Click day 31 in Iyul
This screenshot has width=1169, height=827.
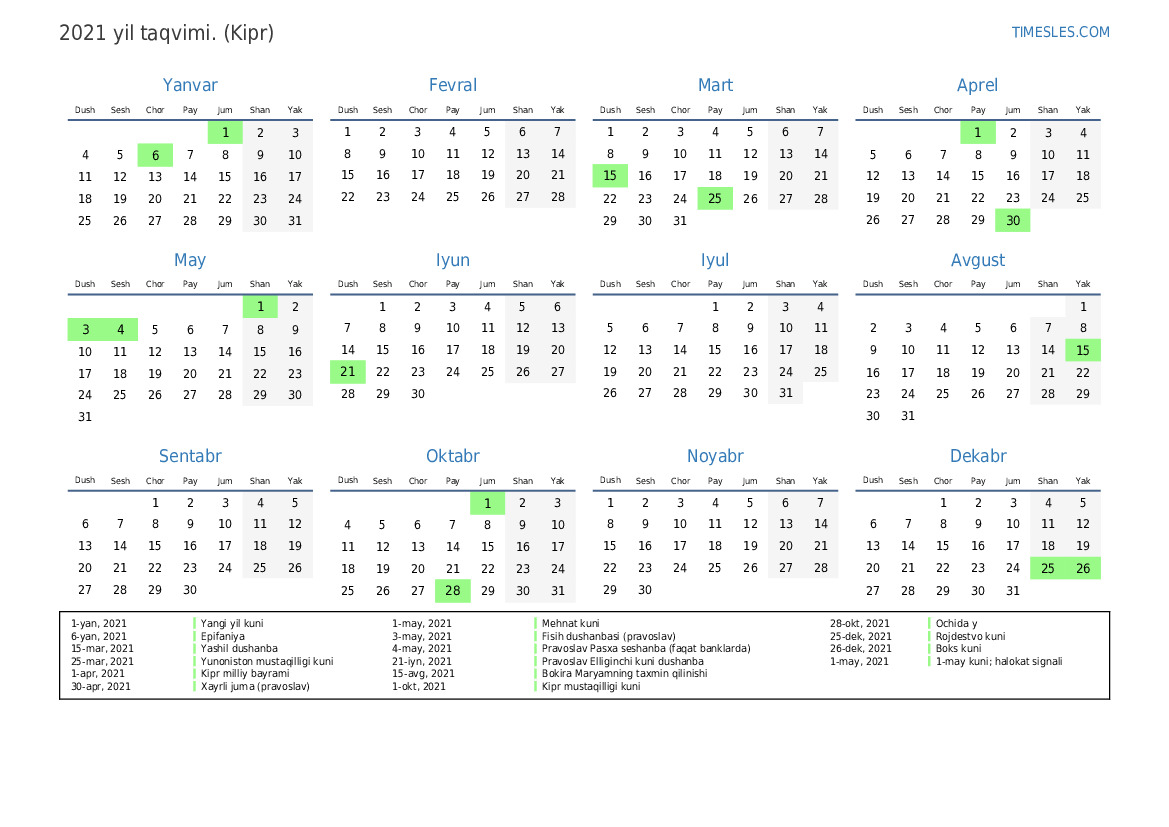785,394
